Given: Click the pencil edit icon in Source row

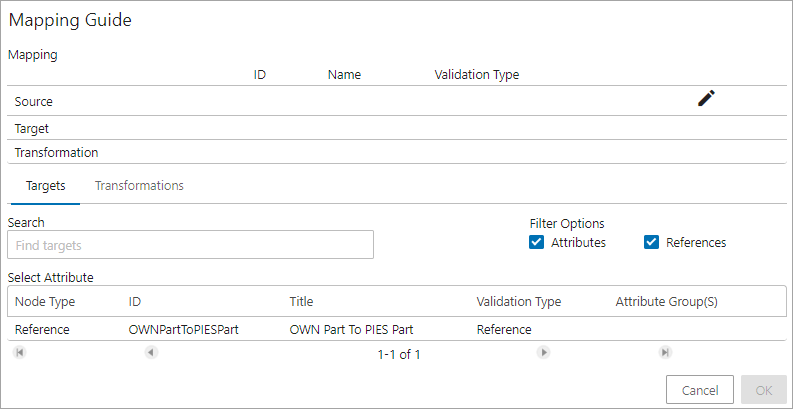Looking at the screenshot, I should 707,99.
